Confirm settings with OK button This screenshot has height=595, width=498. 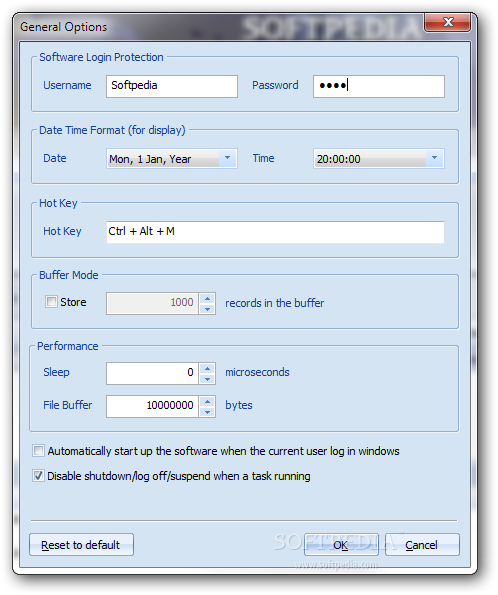point(341,545)
